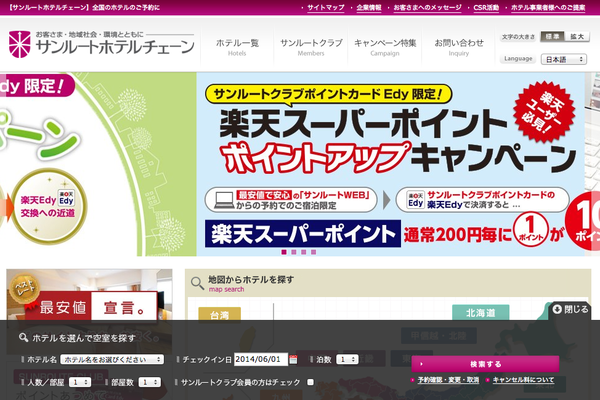Select the 北海道 region on the map
The width and height of the screenshot is (600, 400).
click(x=481, y=312)
